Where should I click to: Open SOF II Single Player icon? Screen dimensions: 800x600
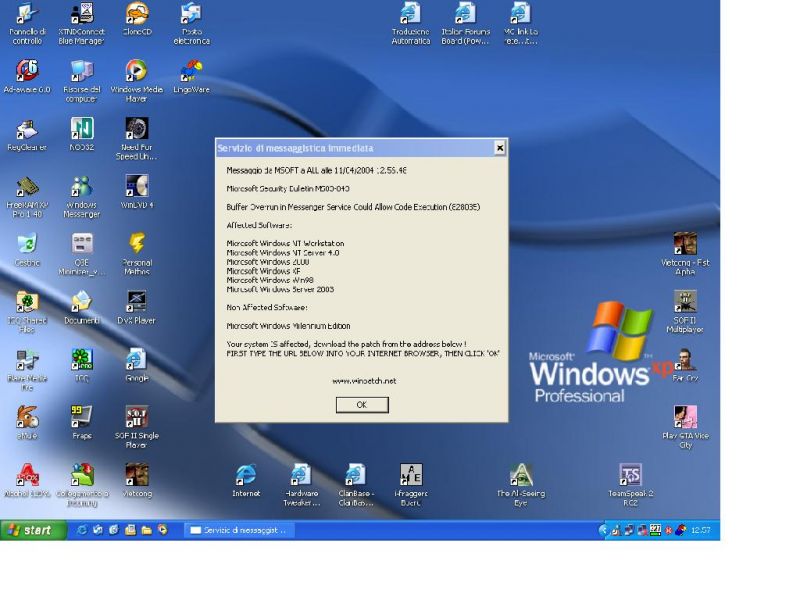click(137, 428)
